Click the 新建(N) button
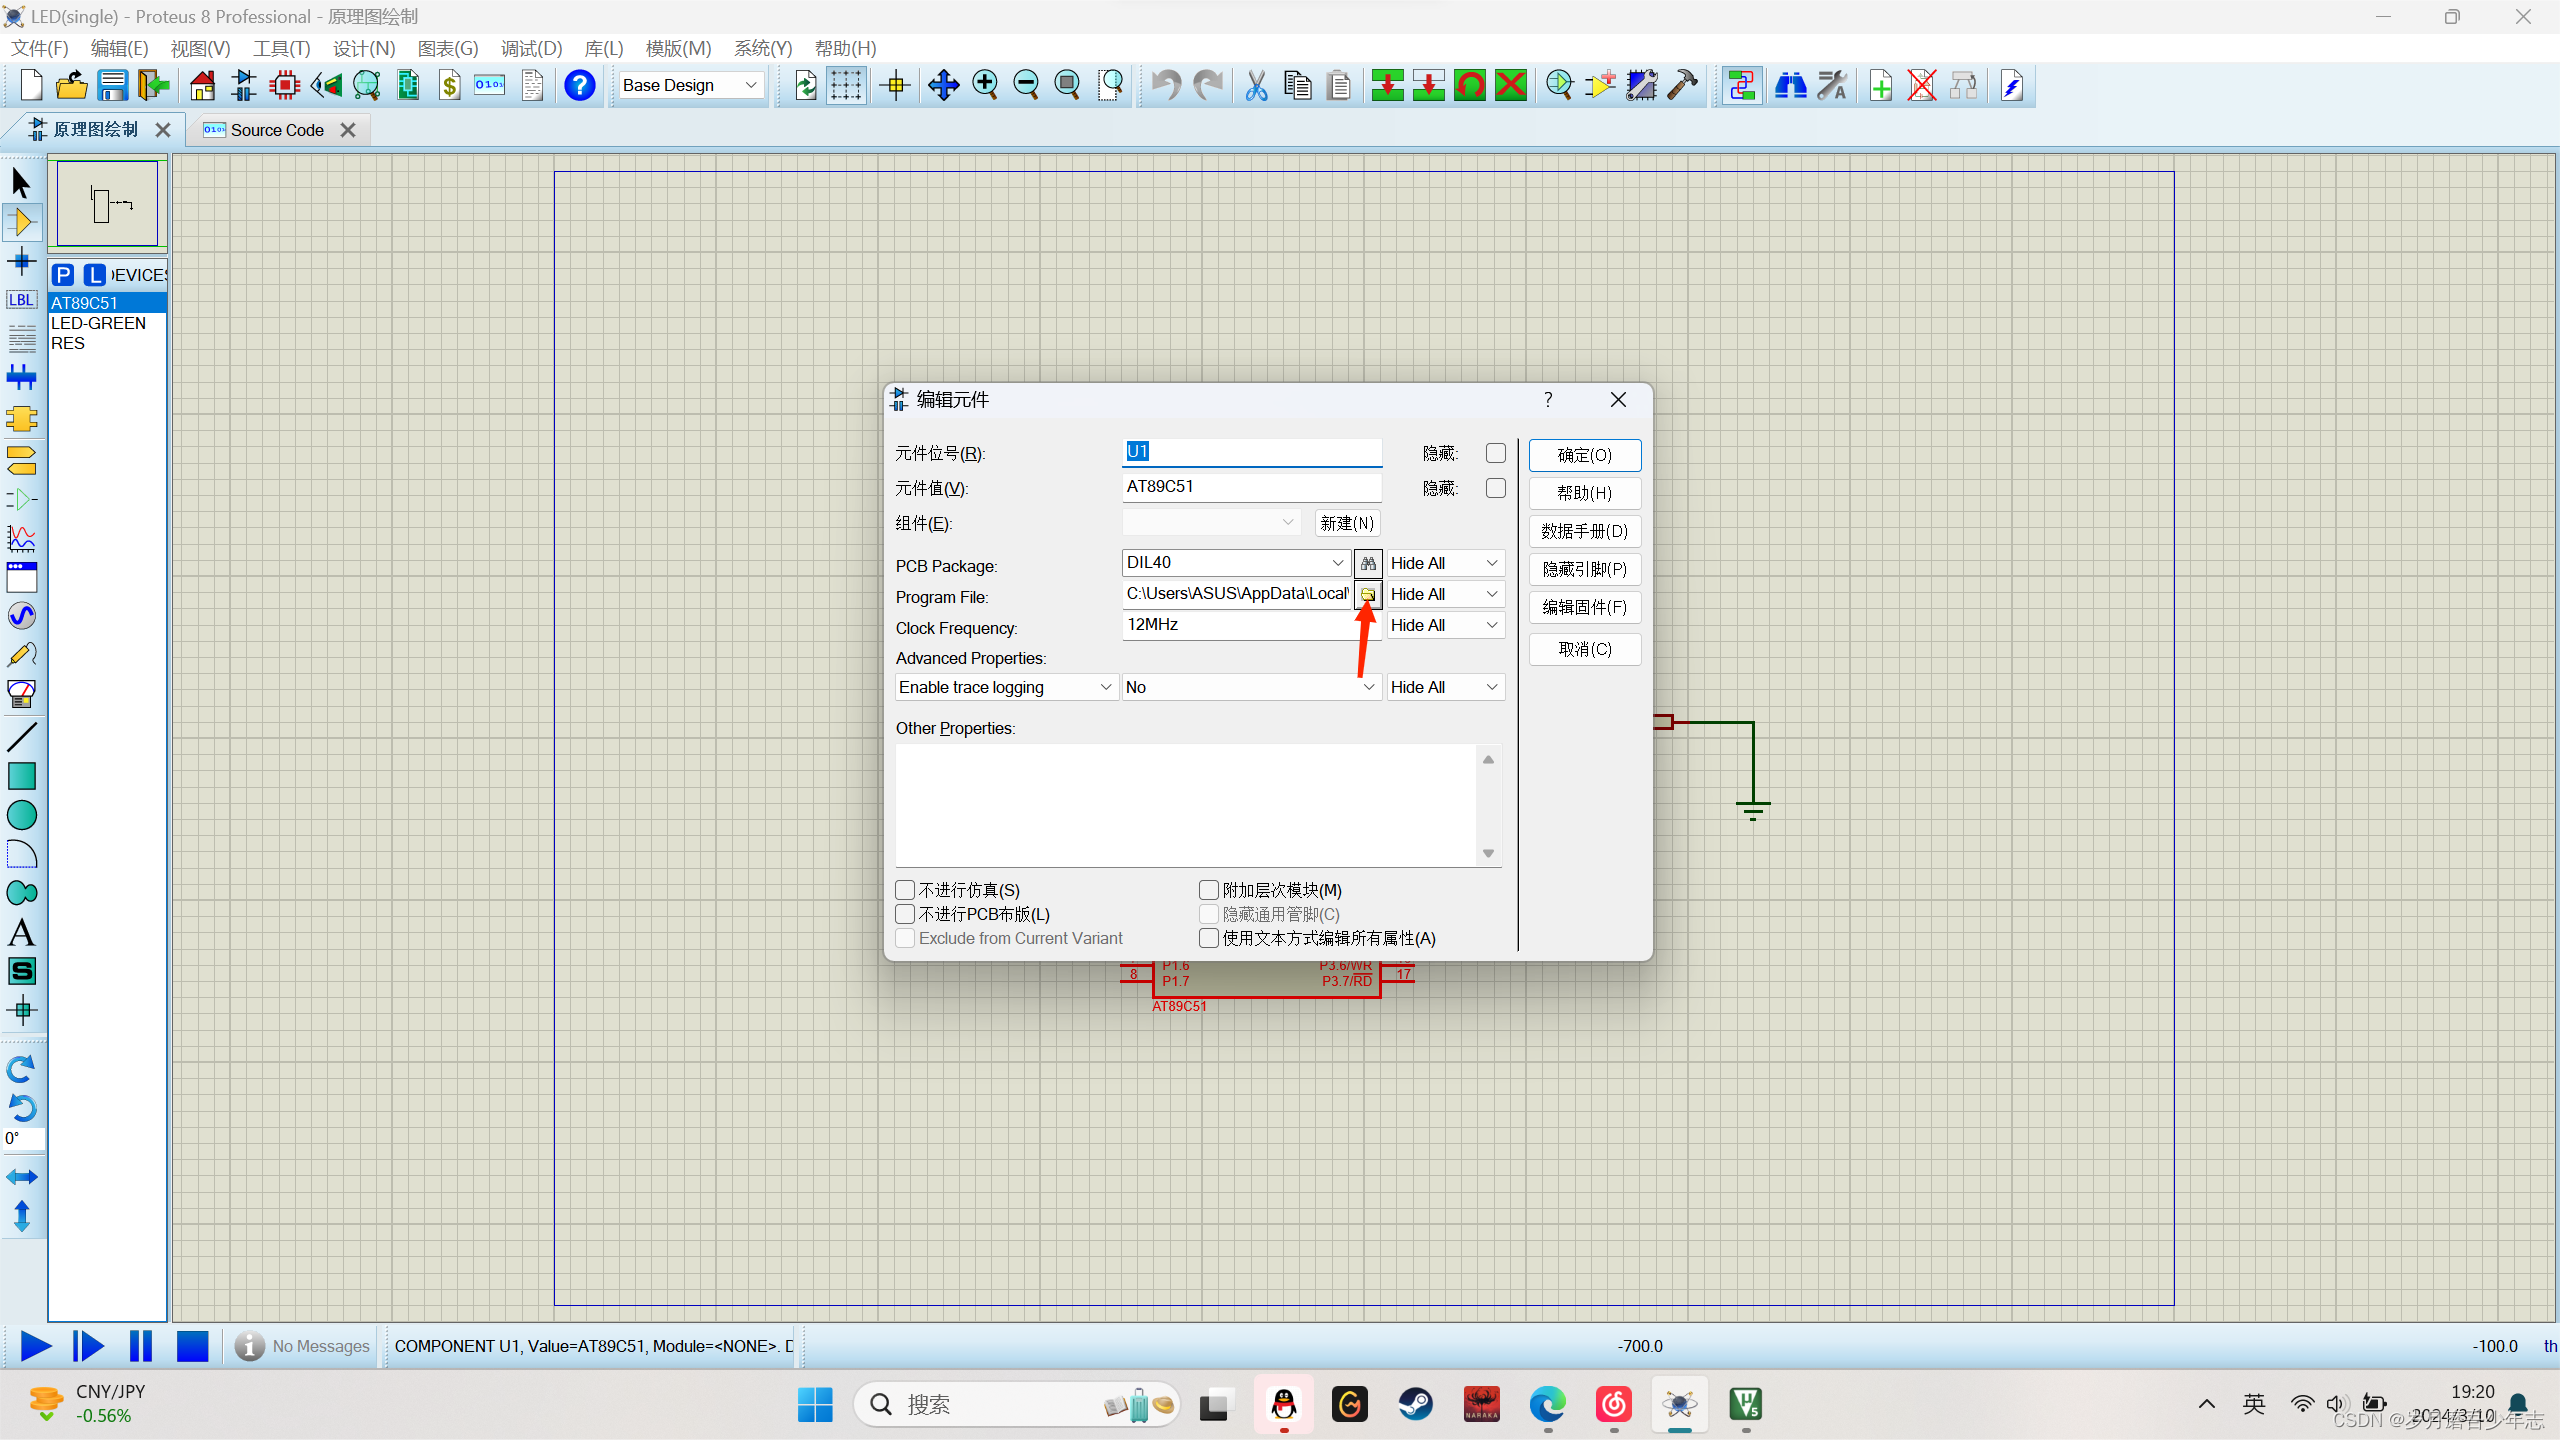 click(x=1347, y=524)
